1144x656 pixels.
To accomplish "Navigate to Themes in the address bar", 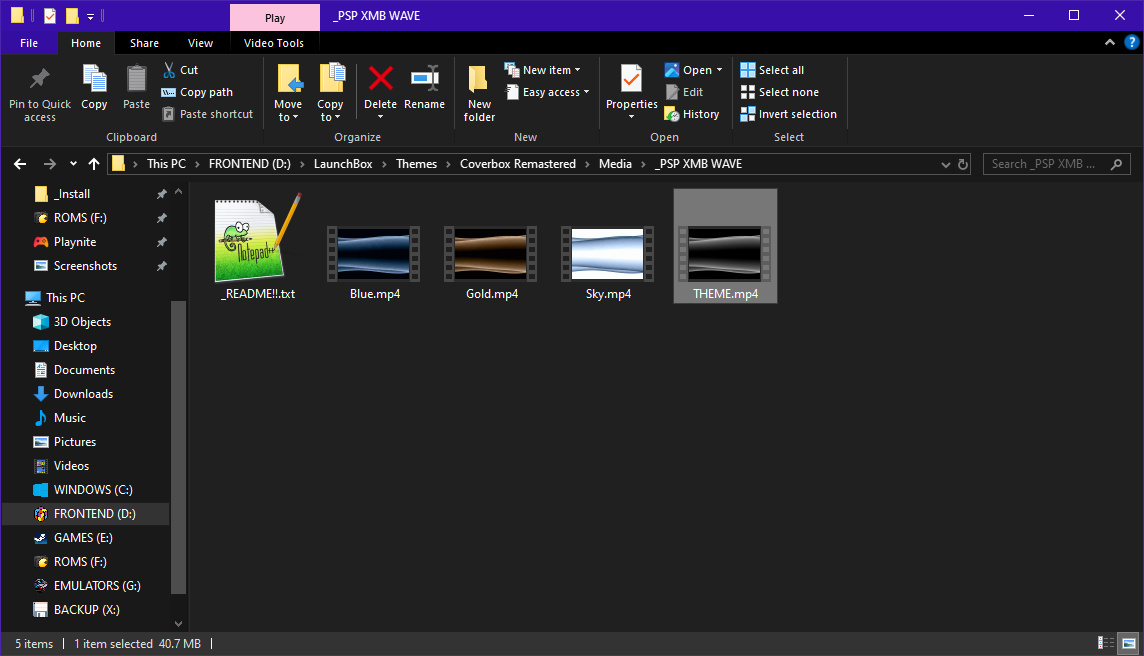I will pyautogui.click(x=417, y=164).
